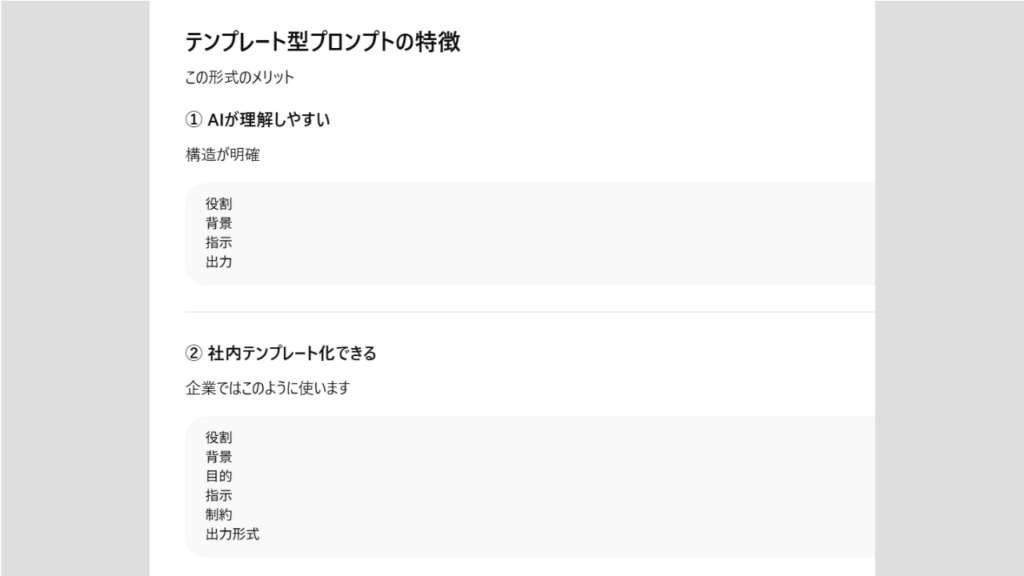Click the horizontal divider between sections
This screenshot has width=1024, height=576.
(x=530, y=312)
